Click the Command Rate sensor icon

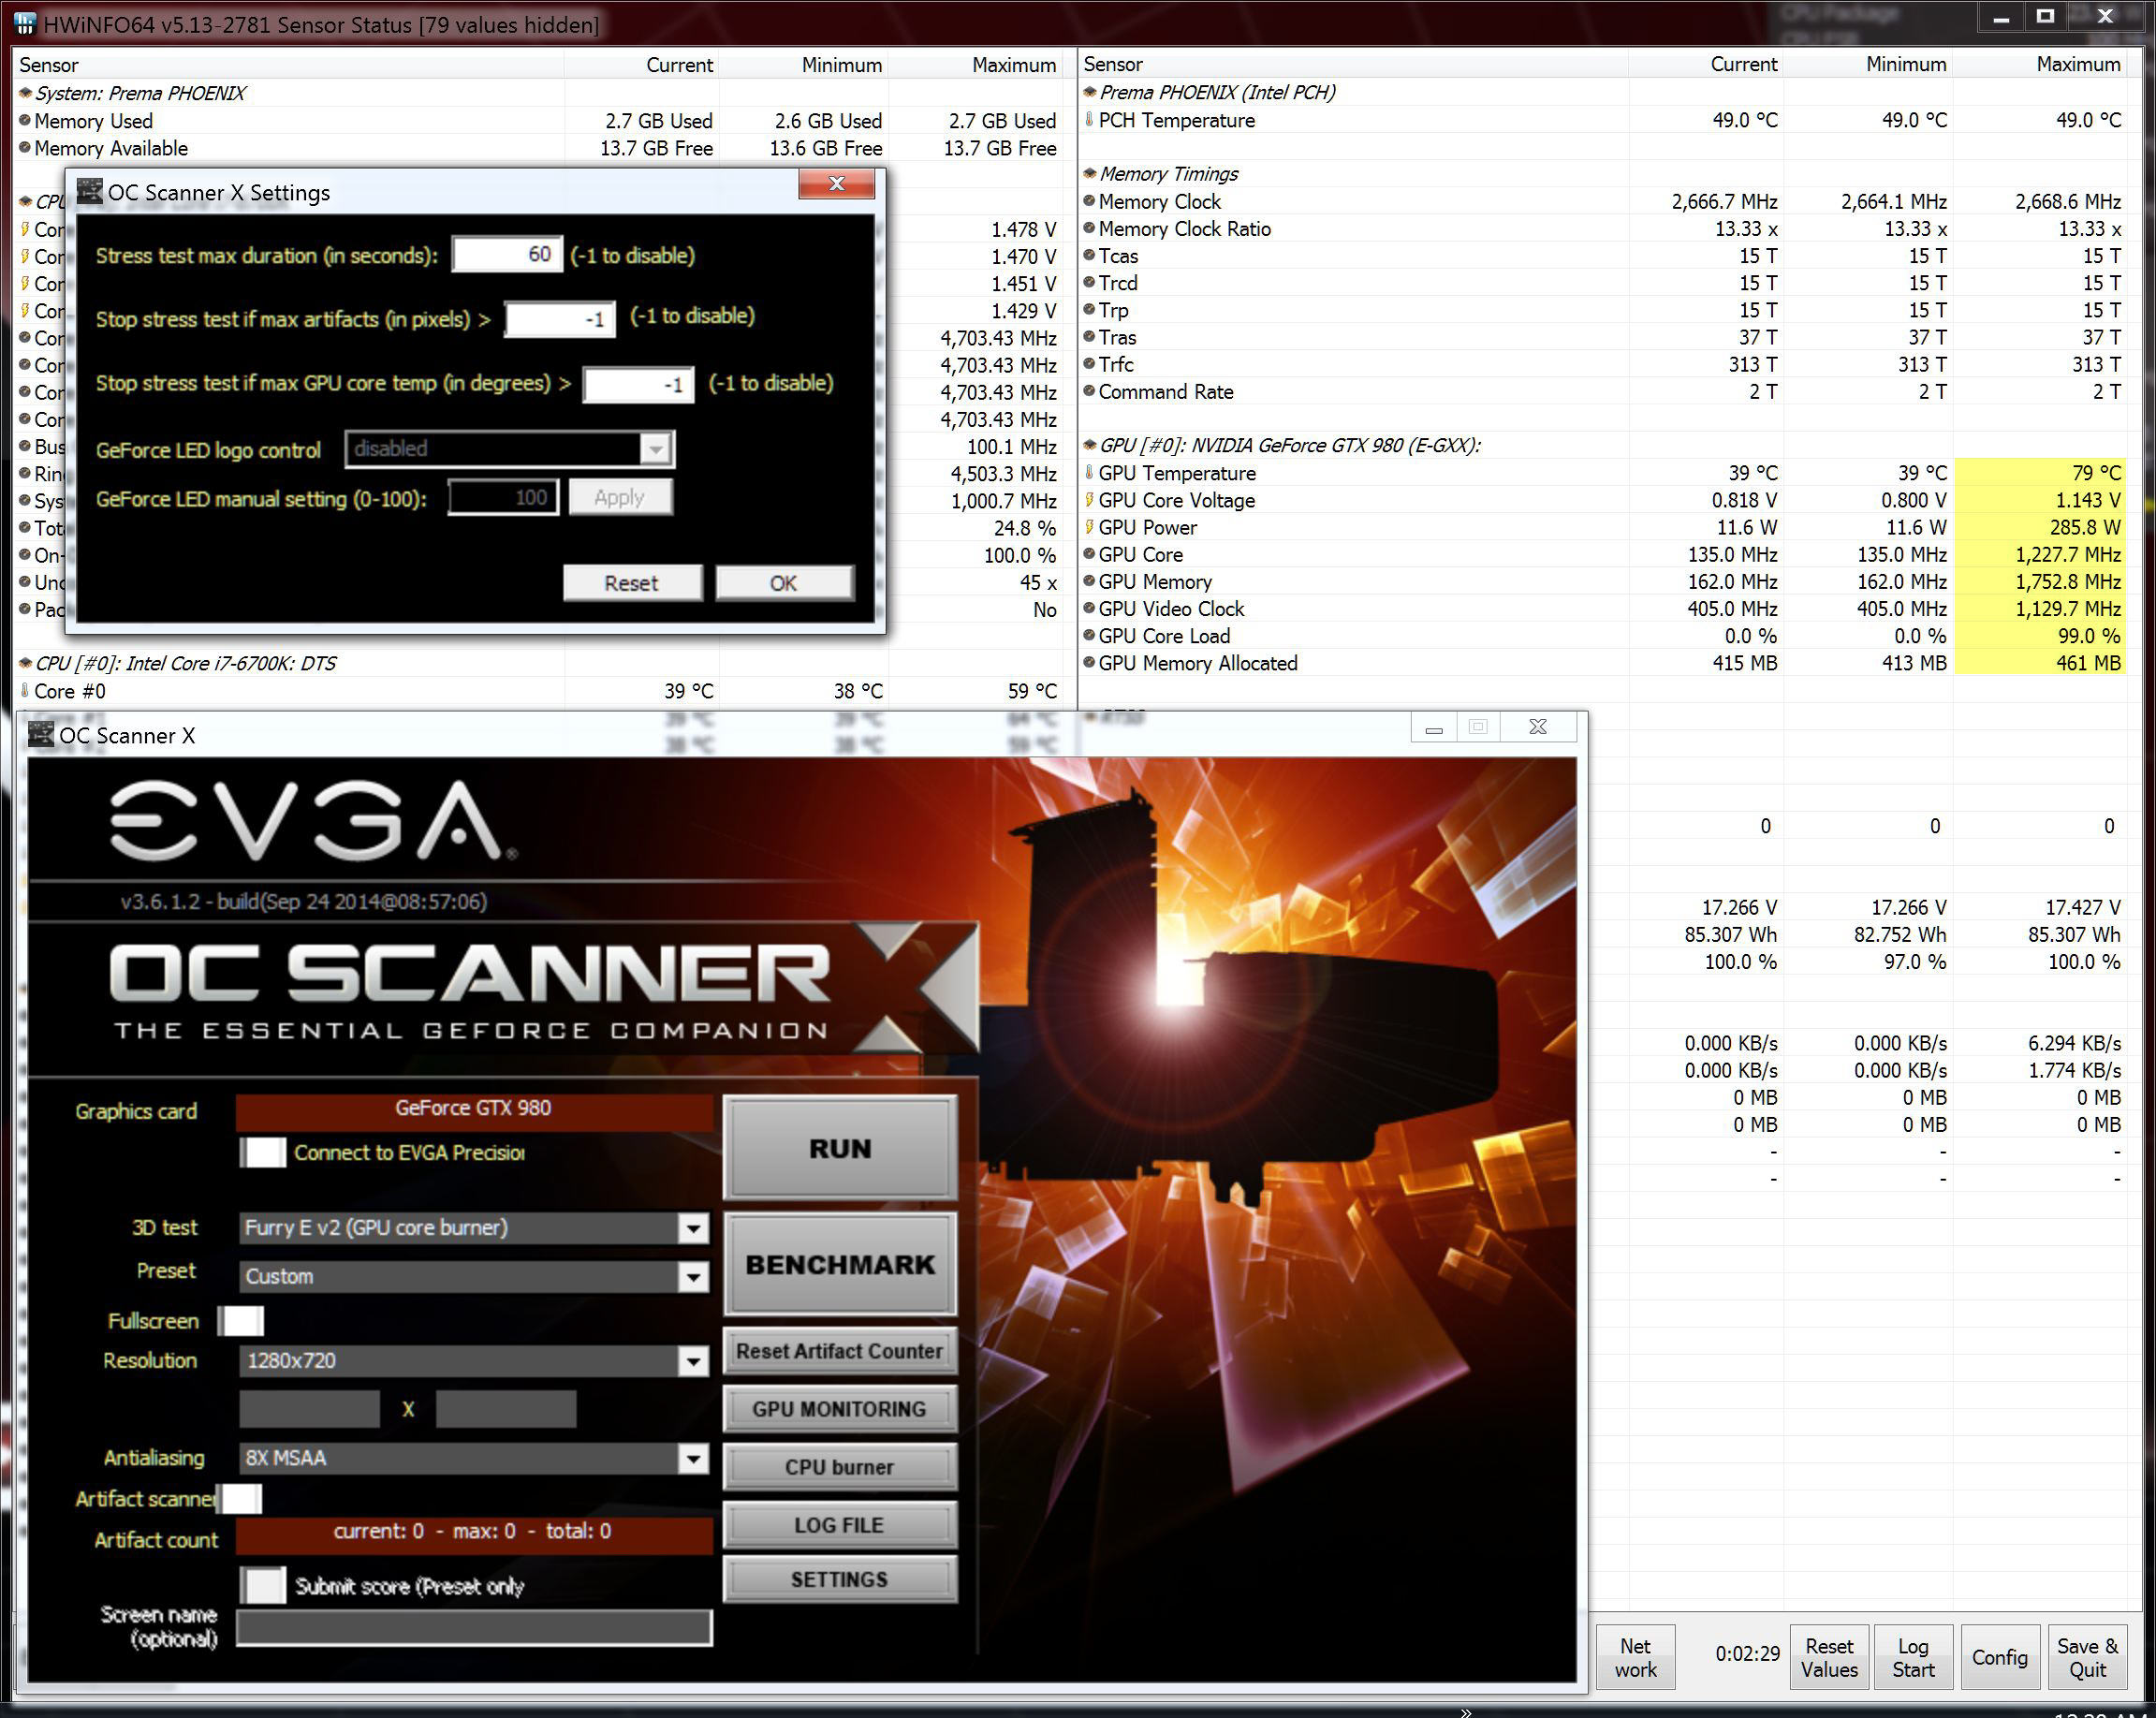(x=1089, y=391)
